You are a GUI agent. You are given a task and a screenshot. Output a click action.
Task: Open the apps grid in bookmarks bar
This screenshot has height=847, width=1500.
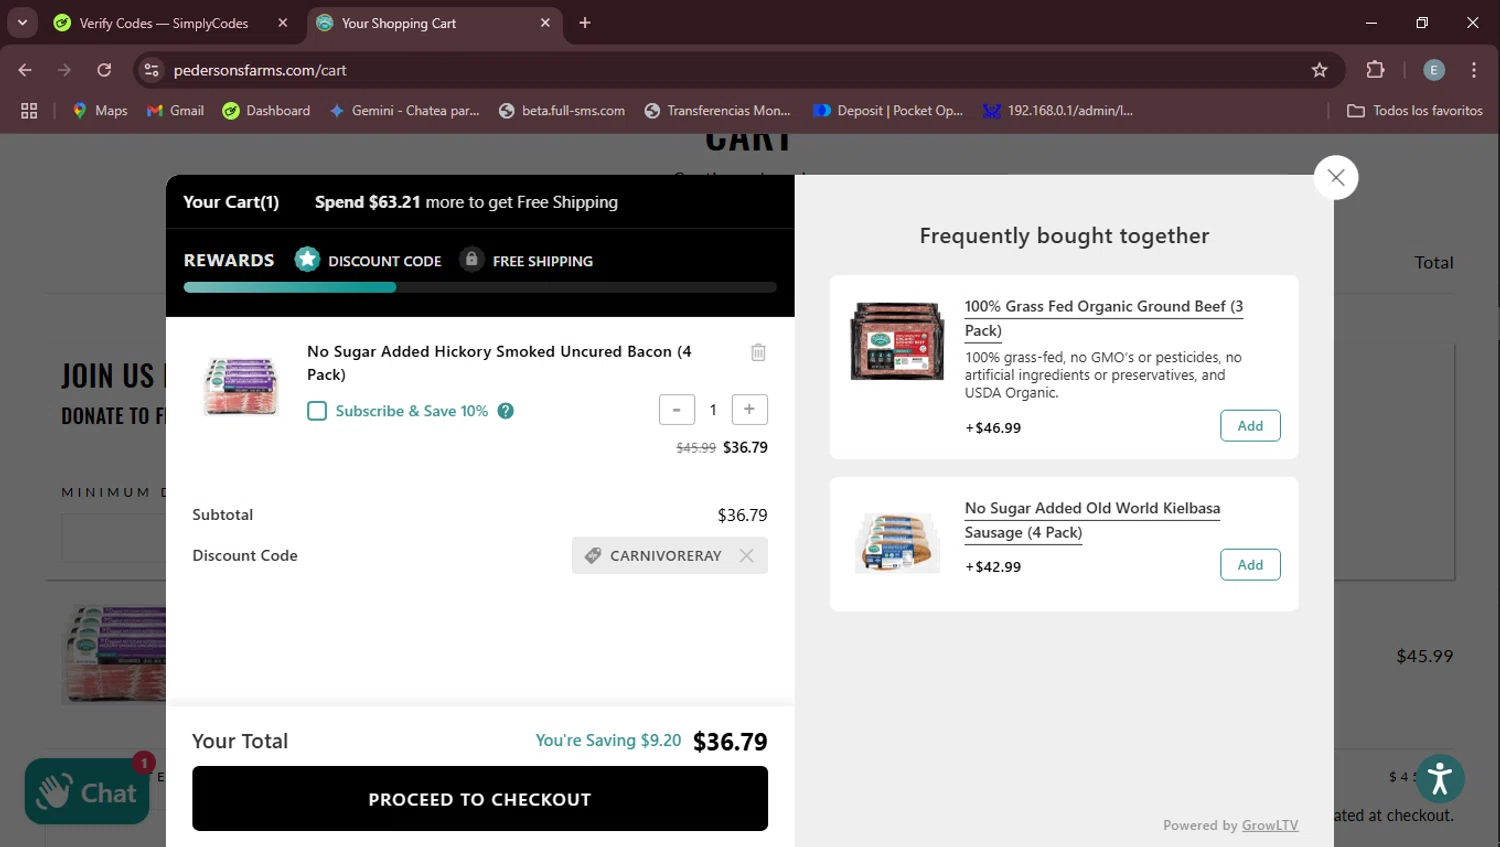click(29, 111)
